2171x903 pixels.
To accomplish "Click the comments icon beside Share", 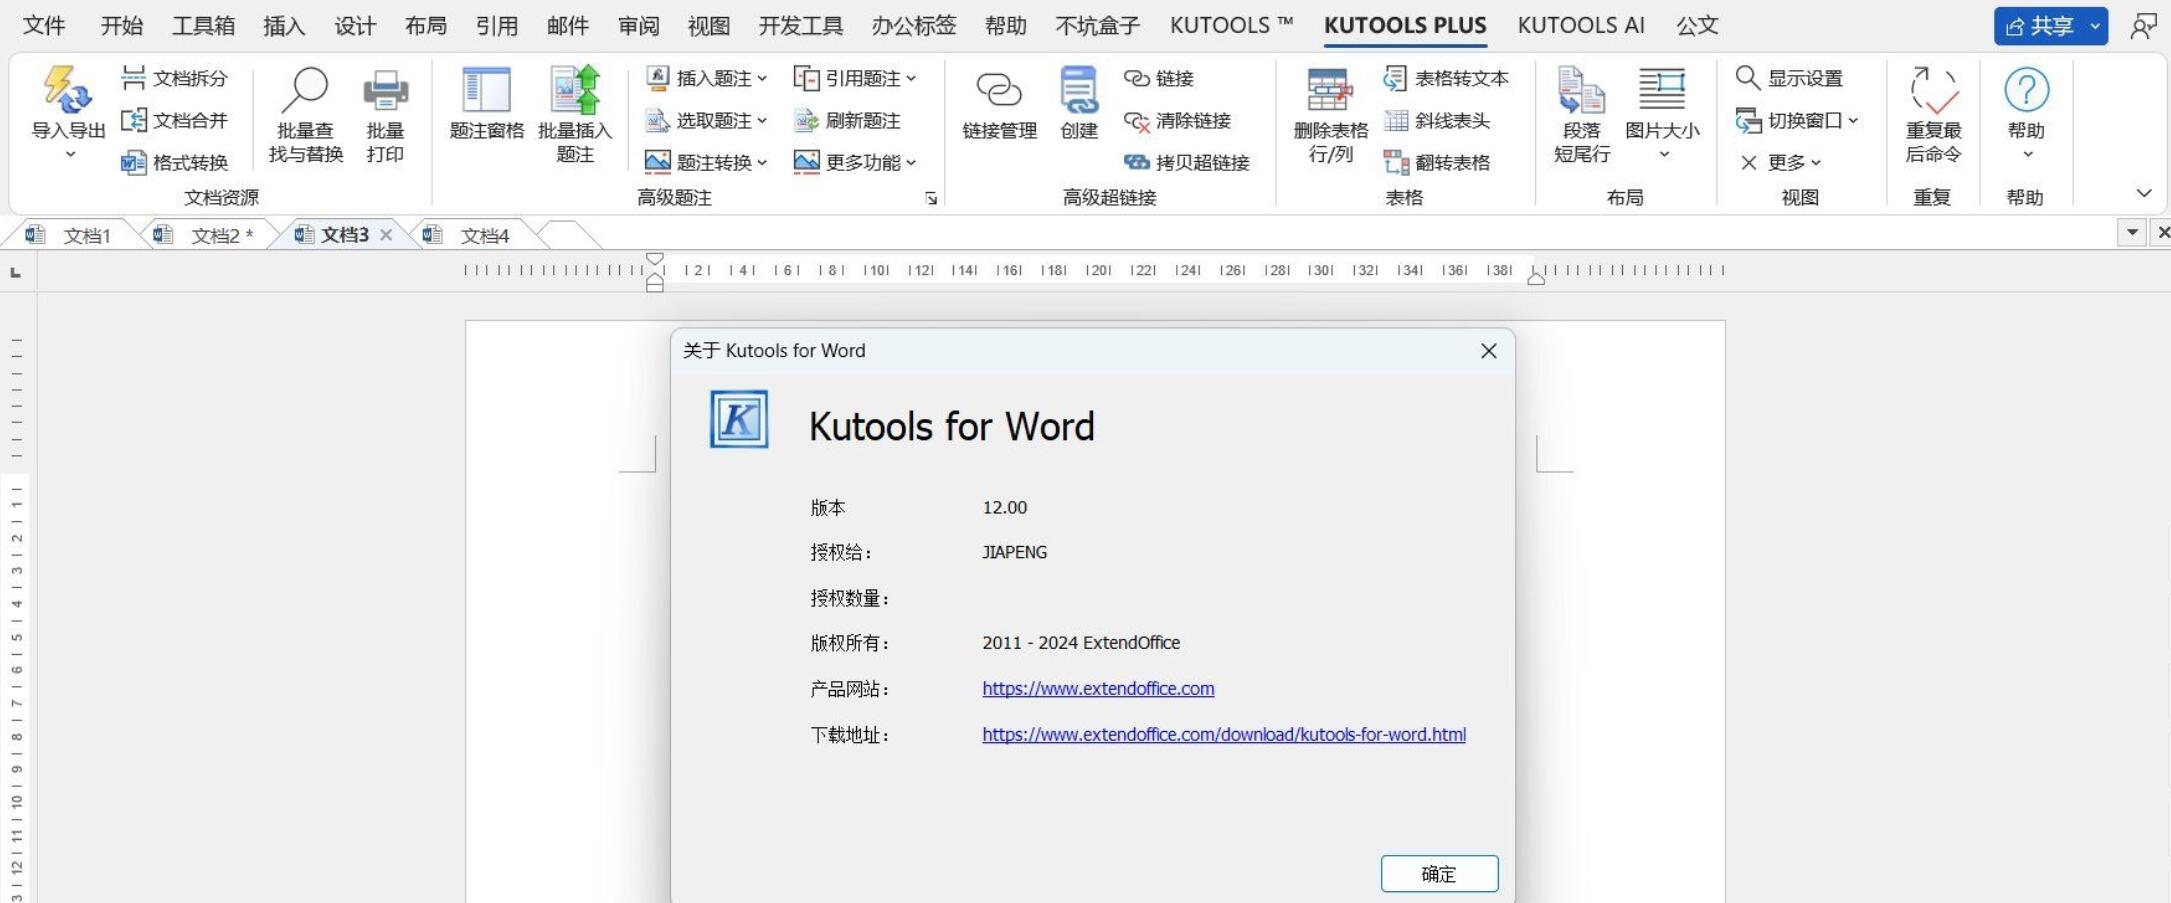I will pos(2142,26).
